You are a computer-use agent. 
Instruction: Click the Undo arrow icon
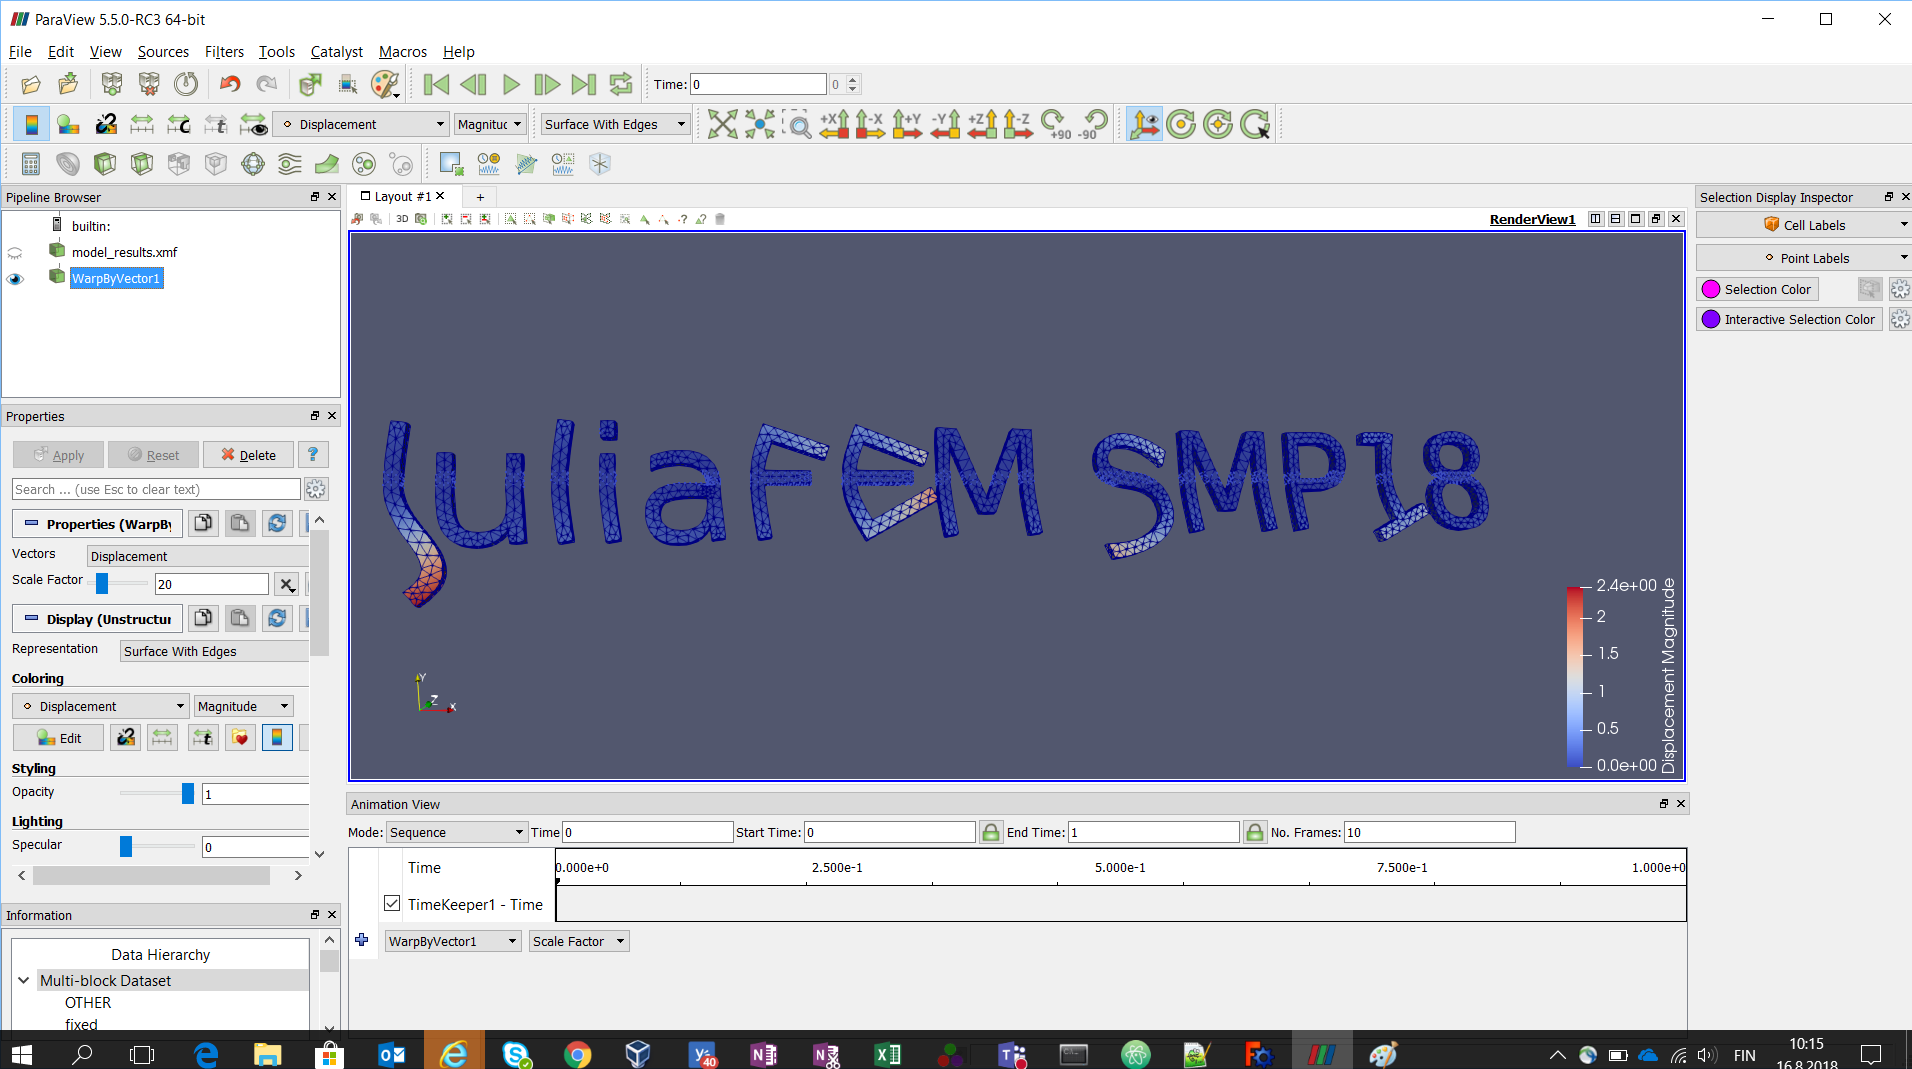pos(230,85)
